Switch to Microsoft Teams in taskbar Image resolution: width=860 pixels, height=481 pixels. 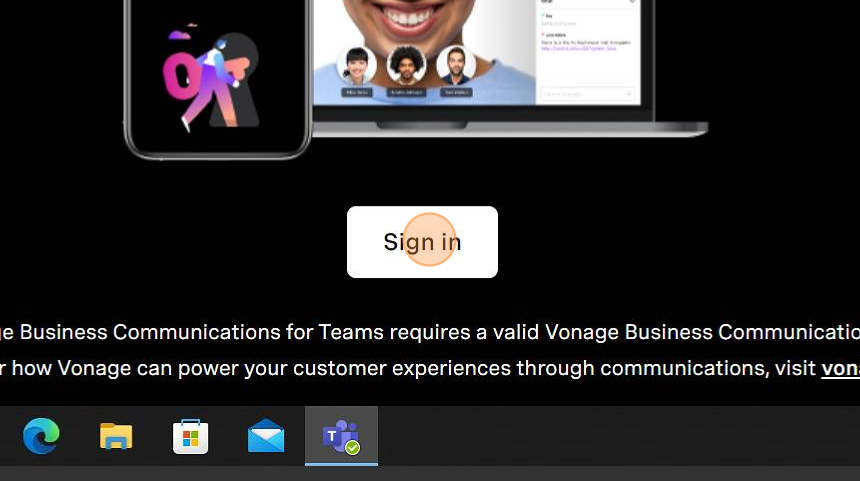click(341, 436)
